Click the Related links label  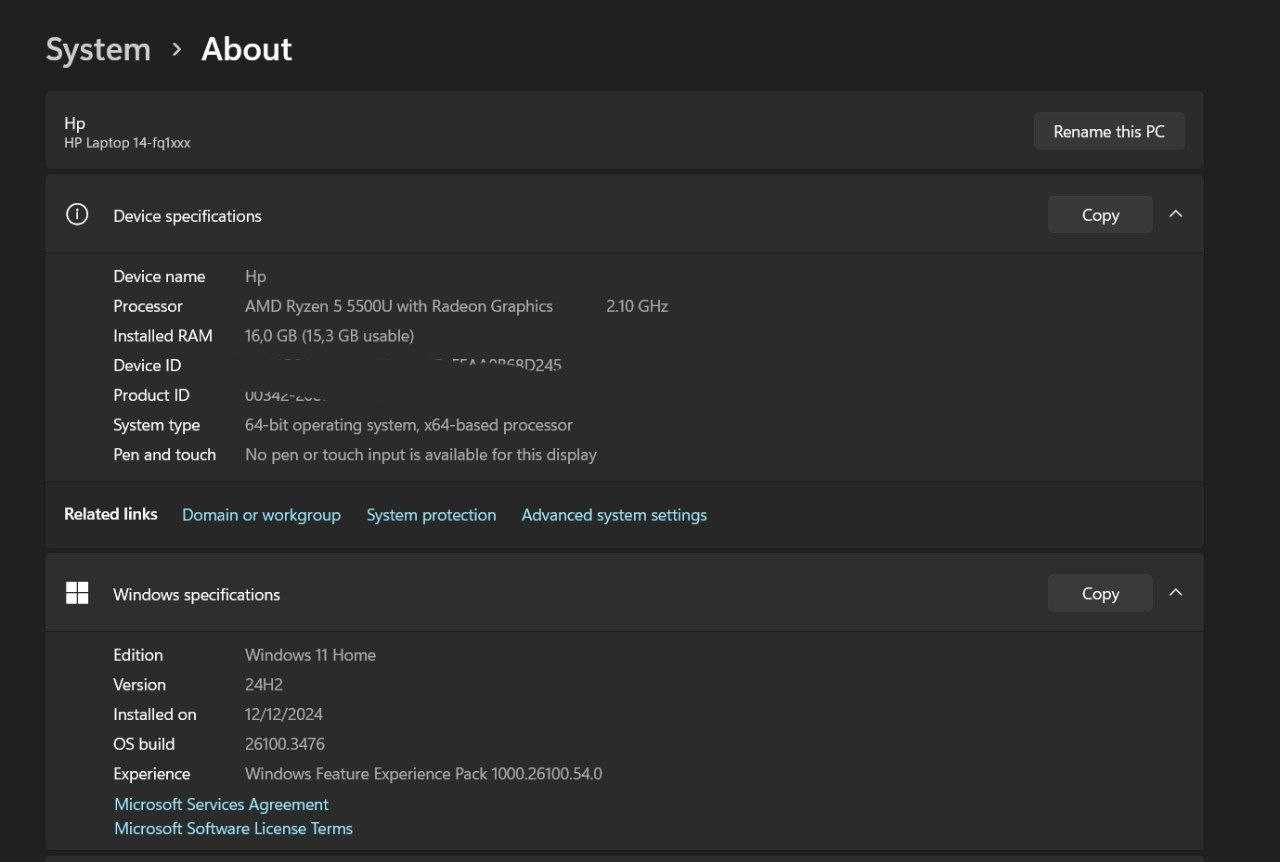click(x=111, y=514)
